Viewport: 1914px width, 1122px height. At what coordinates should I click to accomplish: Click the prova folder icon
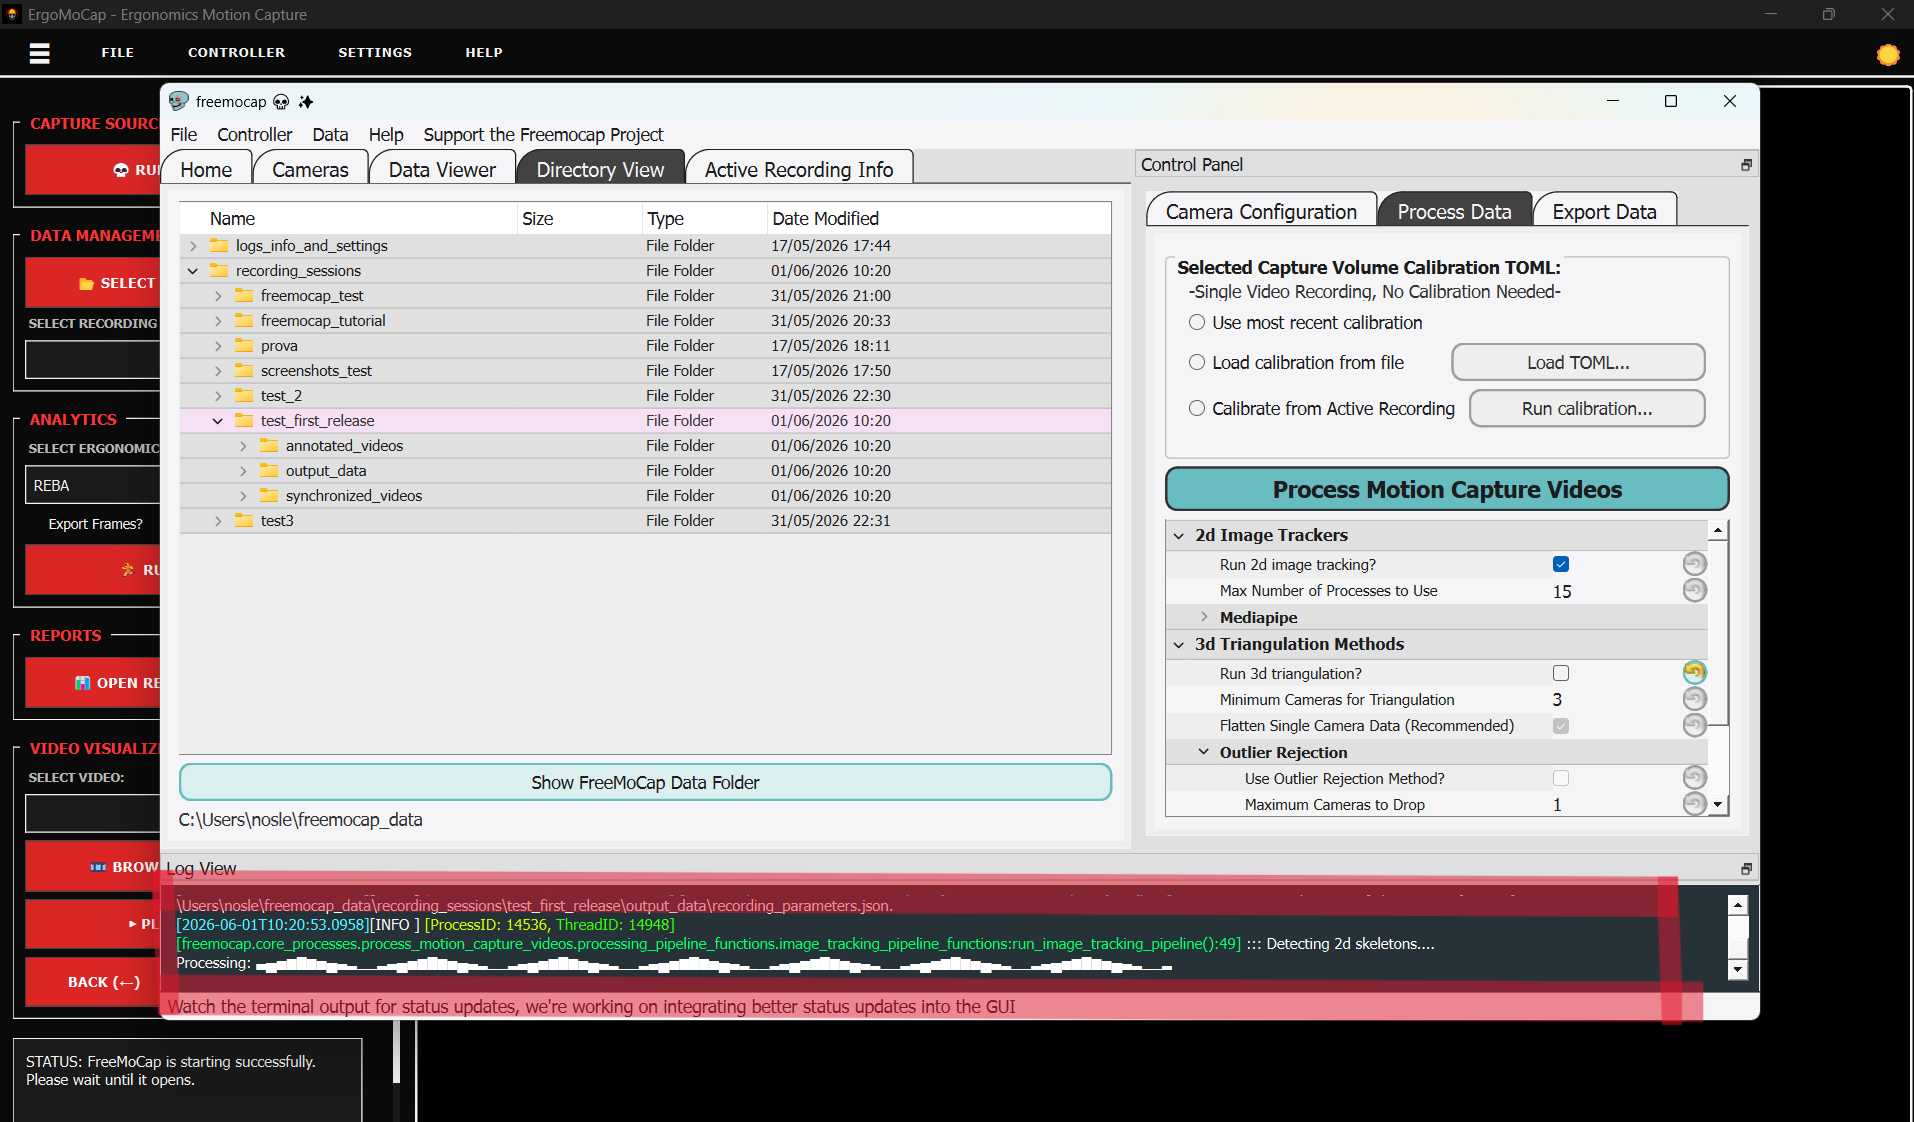244,345
